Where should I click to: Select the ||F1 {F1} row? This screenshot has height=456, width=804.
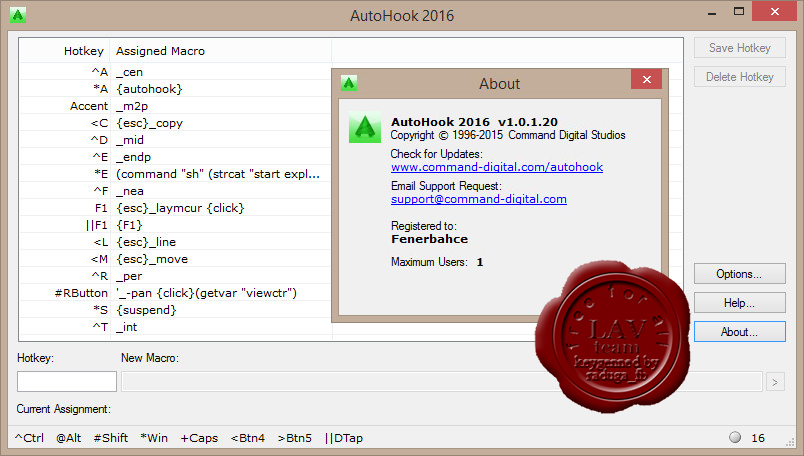tap(176, 225)
